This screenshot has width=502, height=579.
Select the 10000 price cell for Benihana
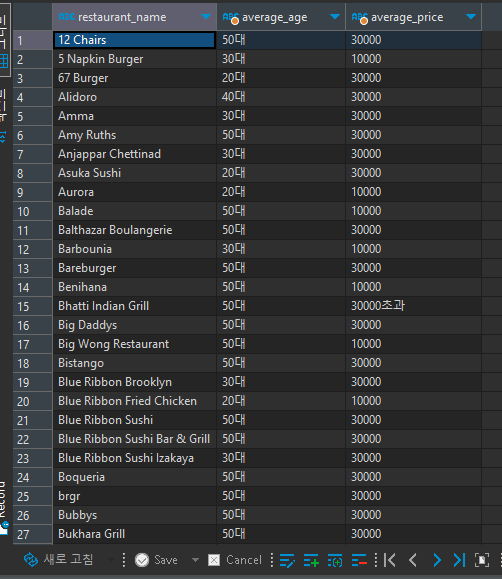(414, 287)
